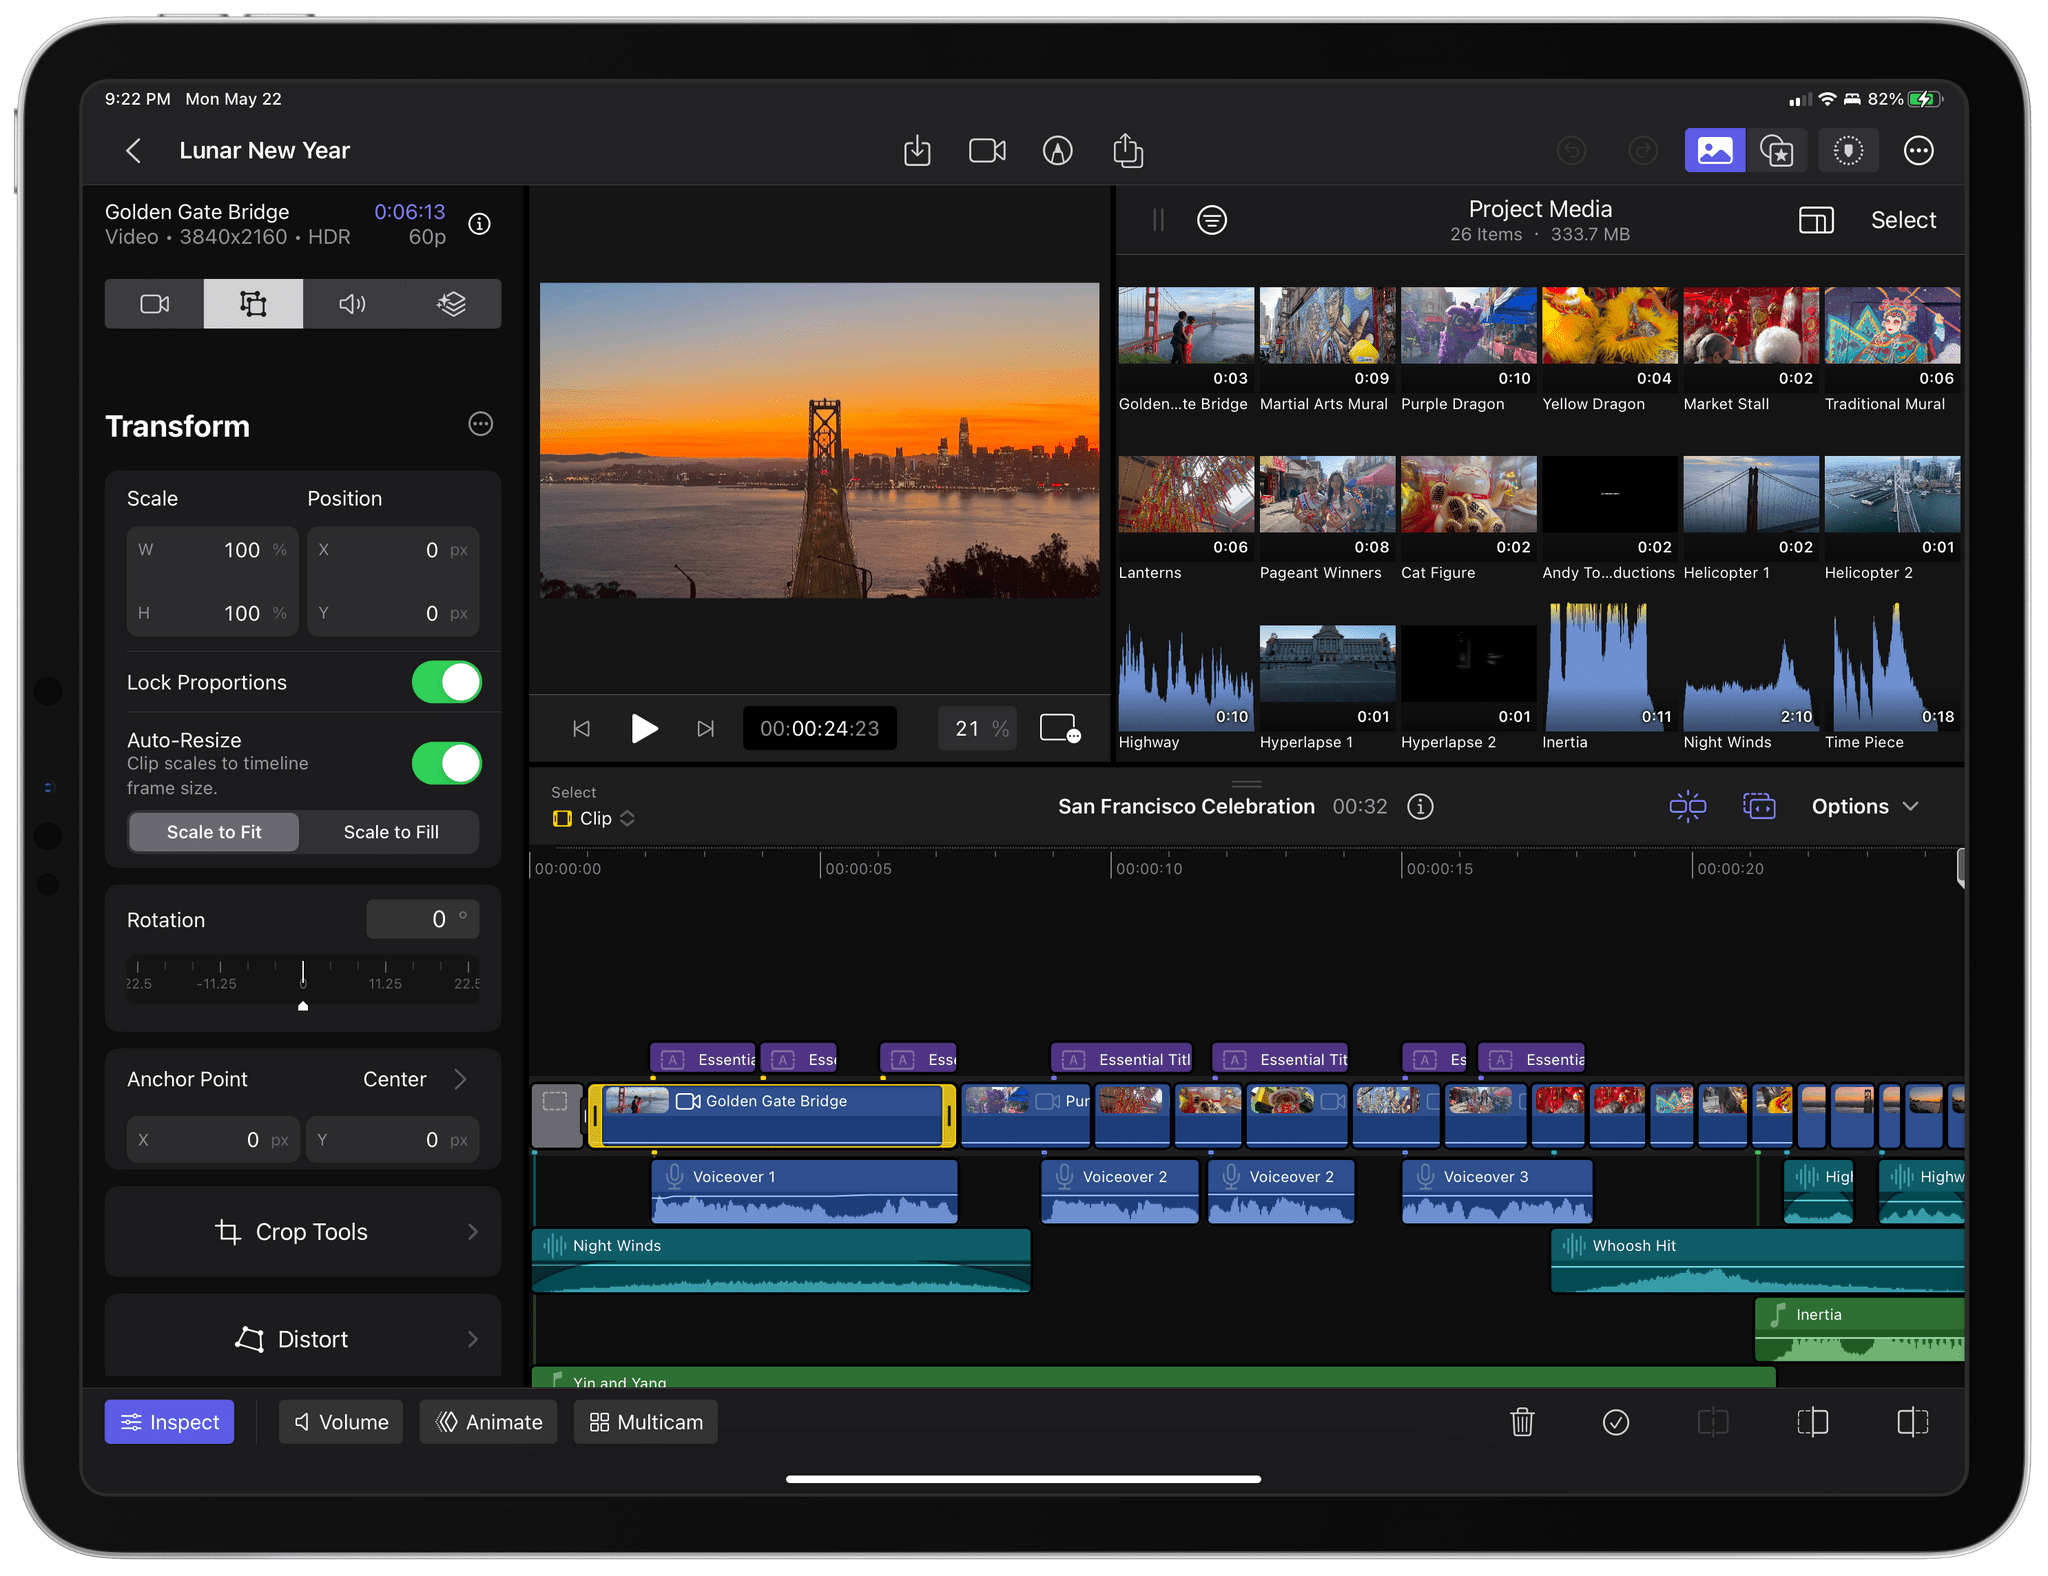
Task: Toggle timeline snapping icon
Action: (x=1688, y=807)
